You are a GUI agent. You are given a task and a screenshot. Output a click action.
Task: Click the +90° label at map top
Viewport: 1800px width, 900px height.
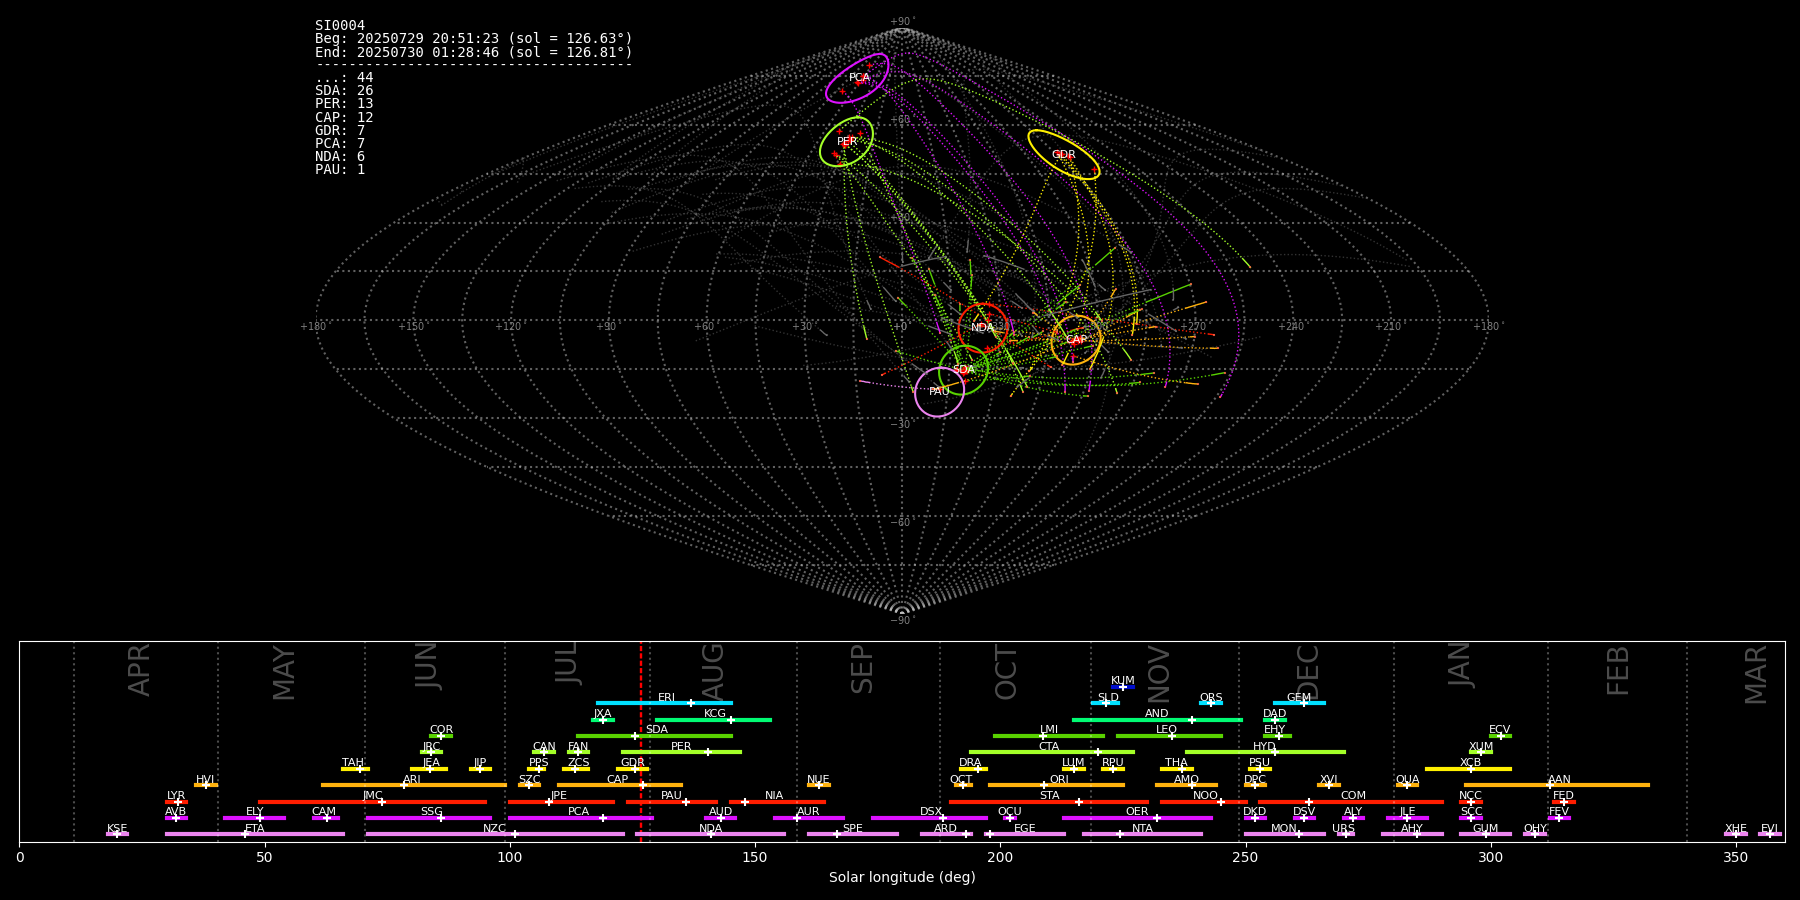(x=902, y=22)
